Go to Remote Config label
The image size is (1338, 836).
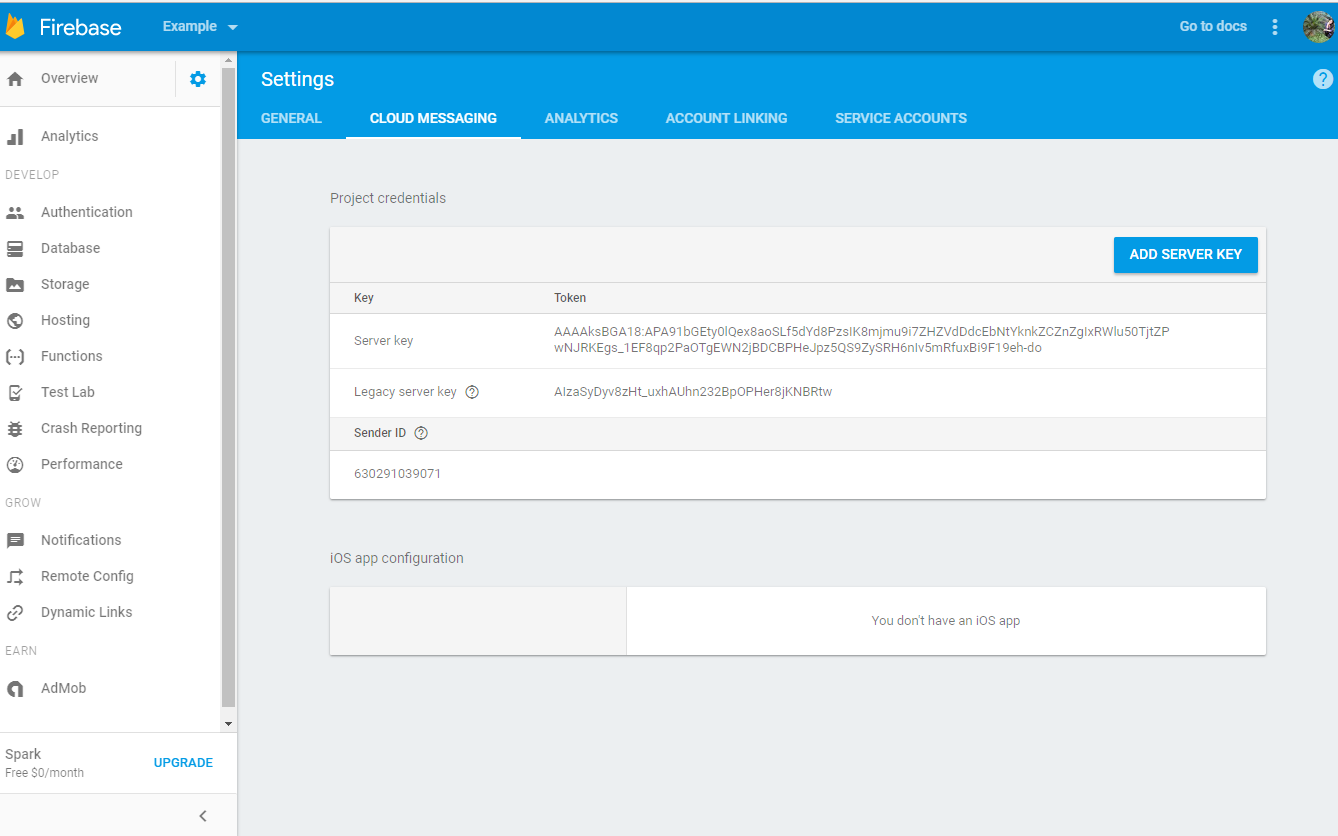tap(87, 576)
